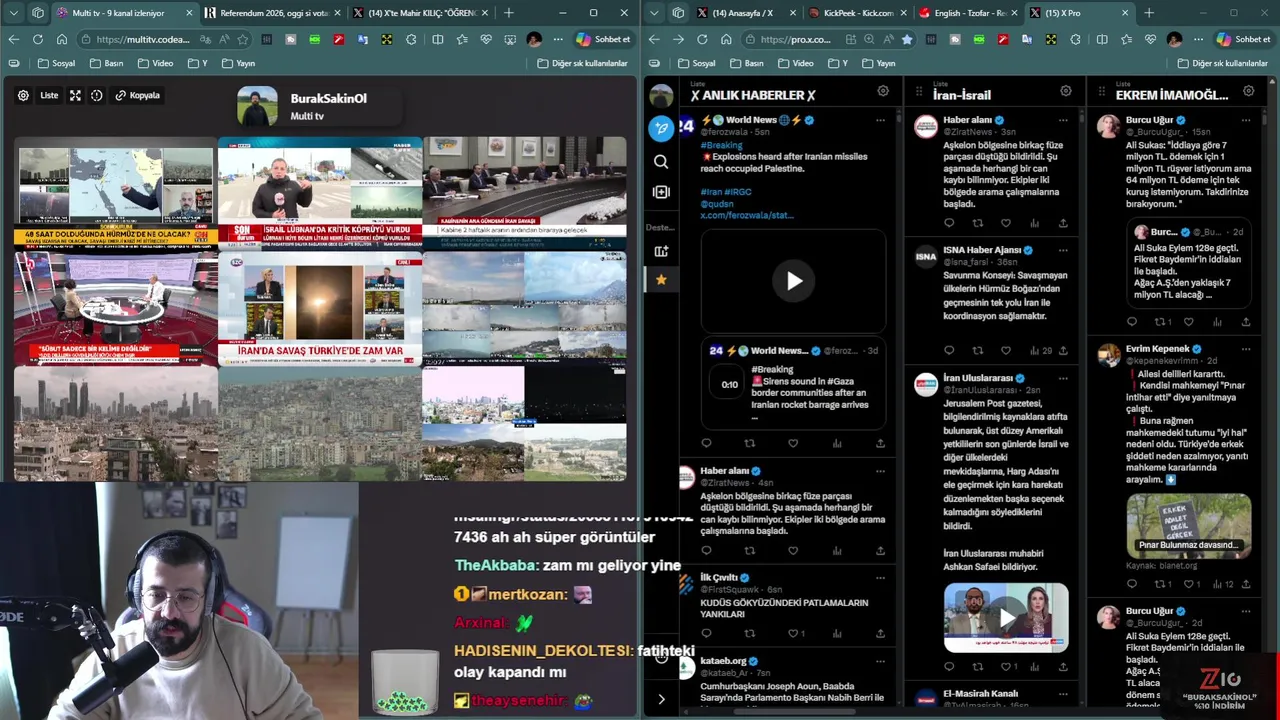Like the KUDÜS GÖKYÜZÜNDEKİ PATLAMALARIN post

[x=793, y=633]
